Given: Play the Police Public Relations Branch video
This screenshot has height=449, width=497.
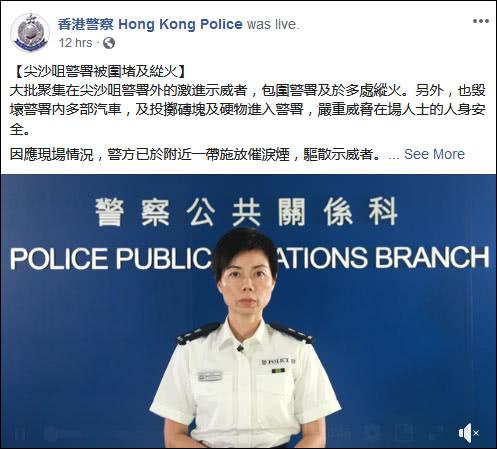Looking at the screenshot, I should click(248, 311).
